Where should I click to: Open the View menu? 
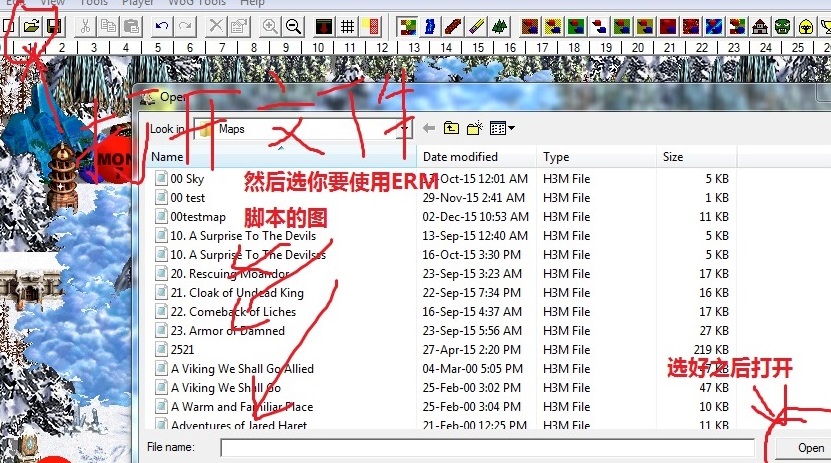click(x=52, y=3)
